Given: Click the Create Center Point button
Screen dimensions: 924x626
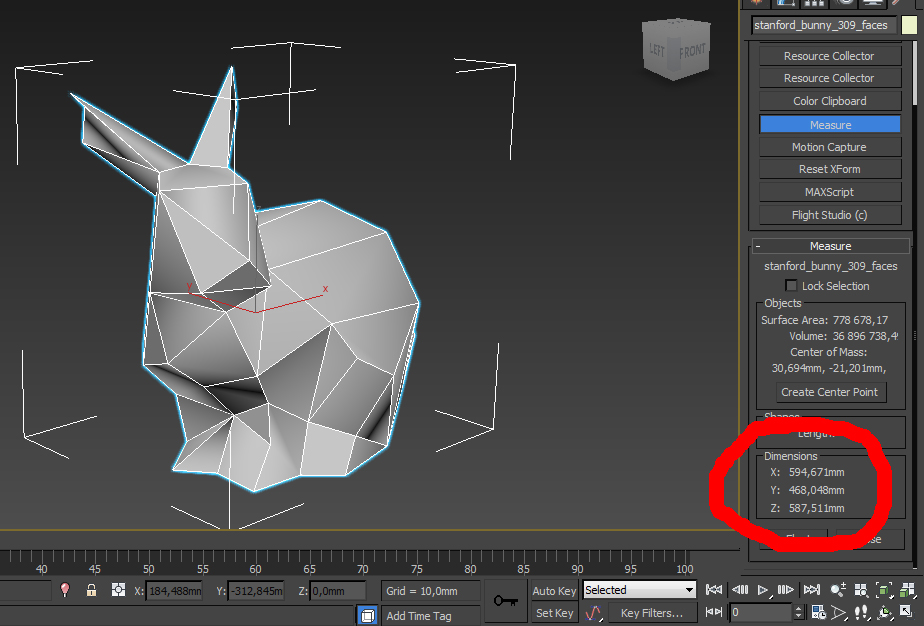Looking at the screenshot, I should point(830,392).
